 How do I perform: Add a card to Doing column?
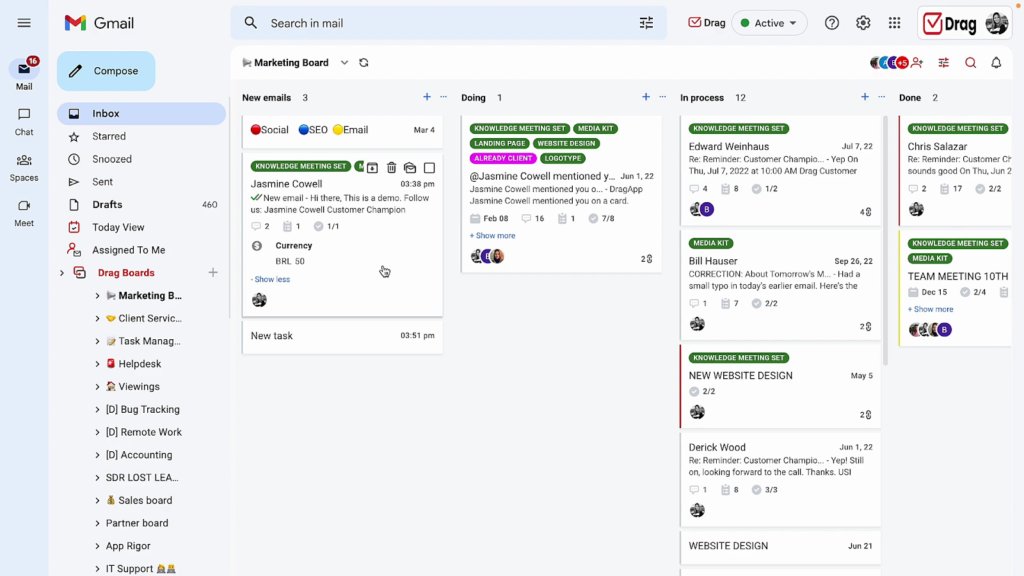[x=645, y=97]
